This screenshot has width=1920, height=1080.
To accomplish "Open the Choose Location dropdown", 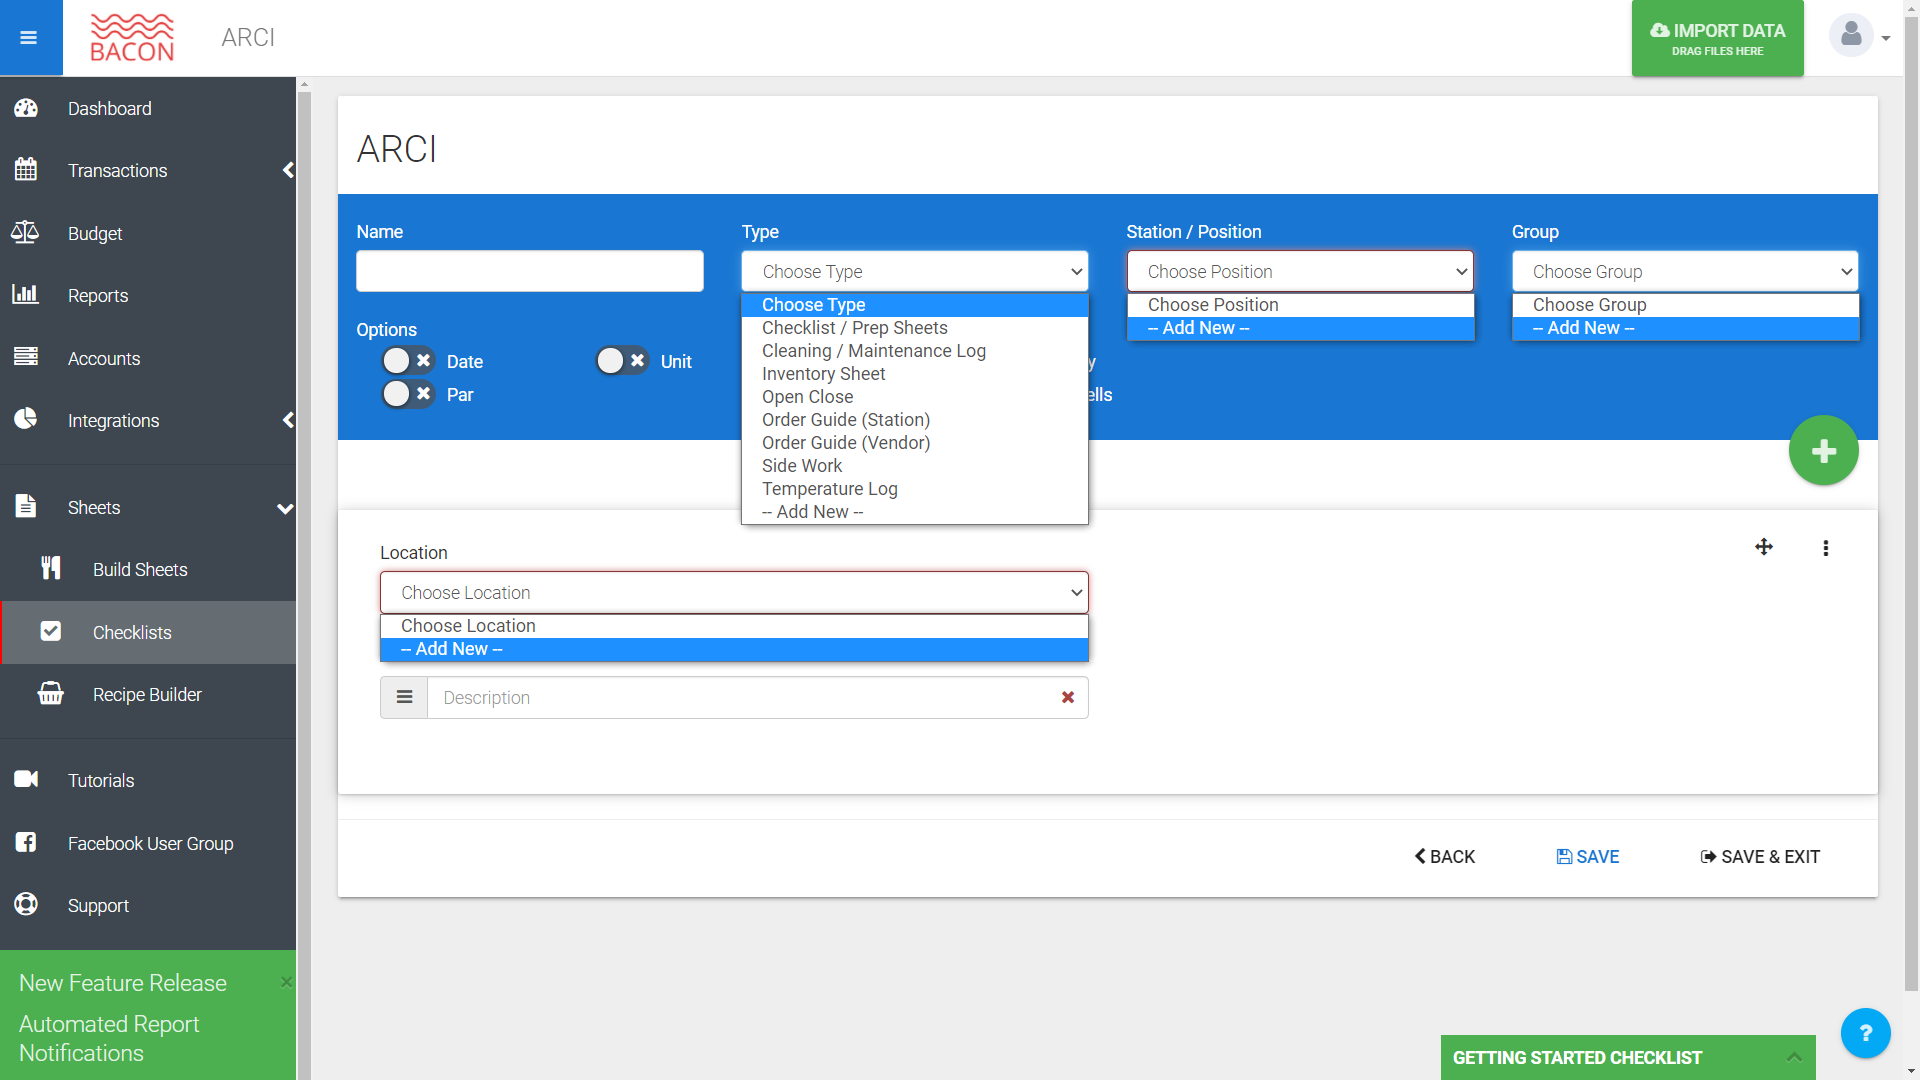I will click(734, 593).
